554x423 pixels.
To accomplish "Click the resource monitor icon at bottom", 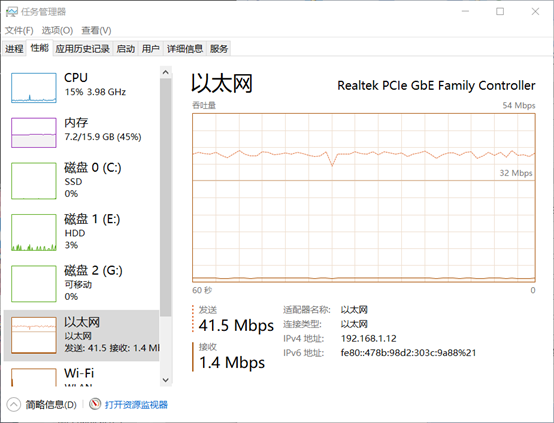I will [95, 404].
